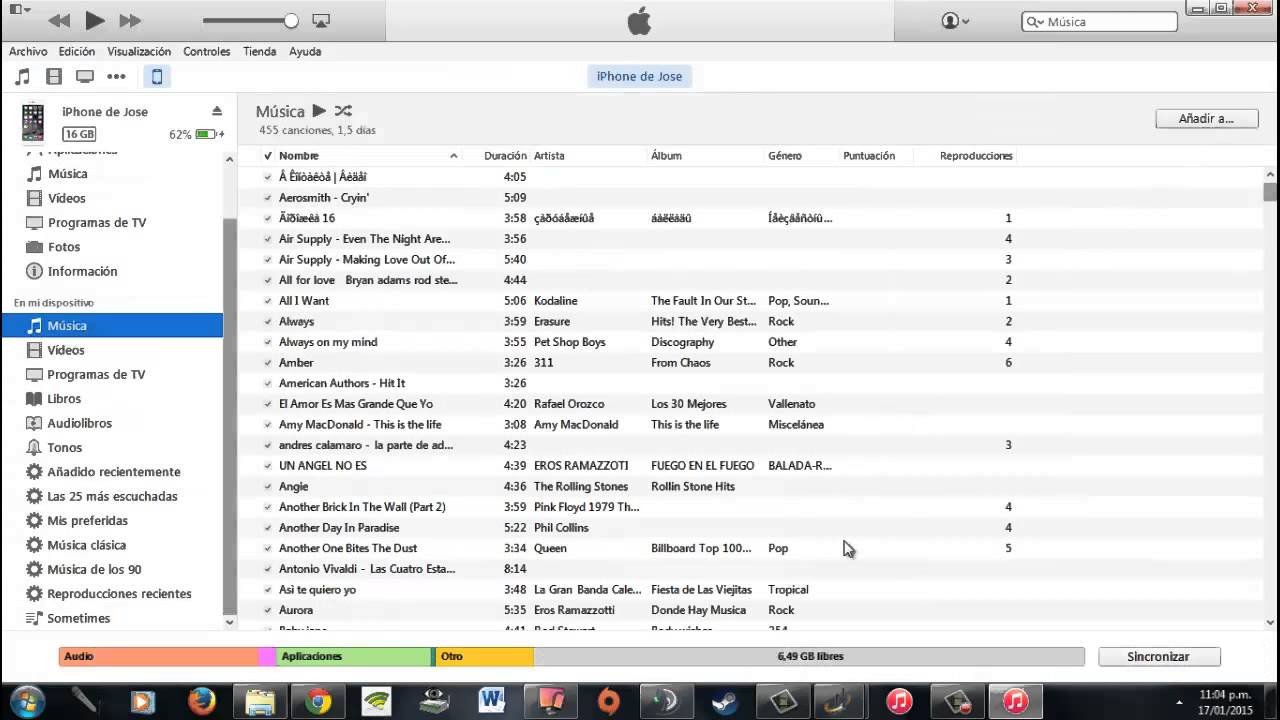The height and width of the screenshot is (720, 1280).
Task: Sort by Nombre column header
Action: click(x=368, y=156)
